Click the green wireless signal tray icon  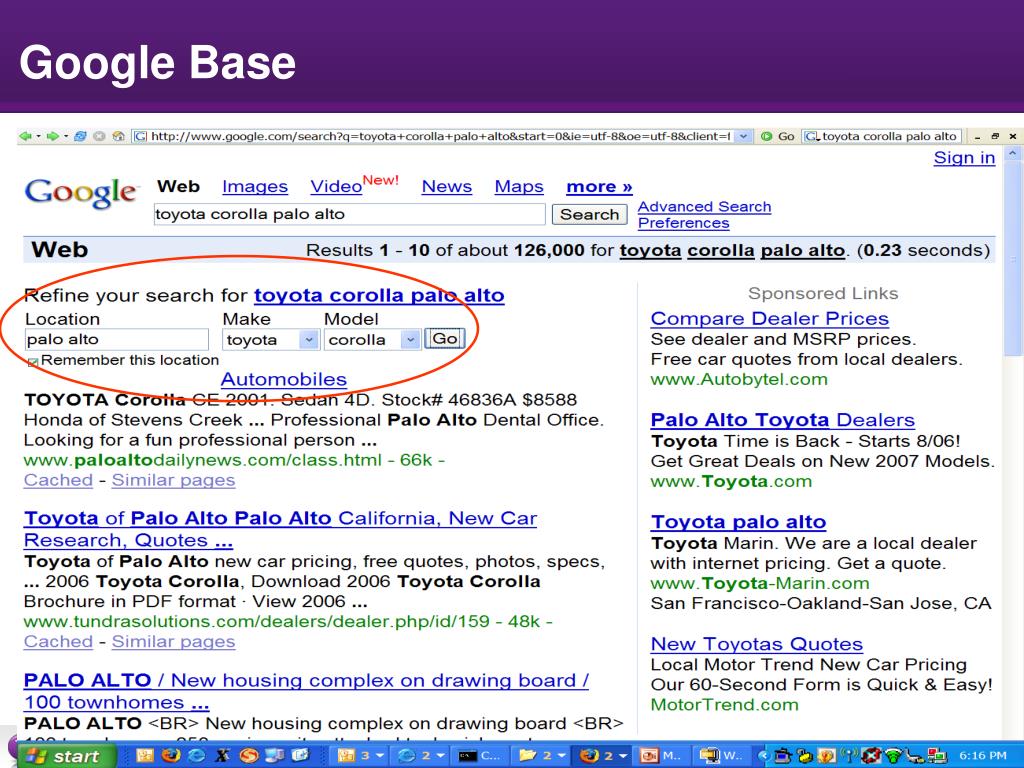coord(893,756)
